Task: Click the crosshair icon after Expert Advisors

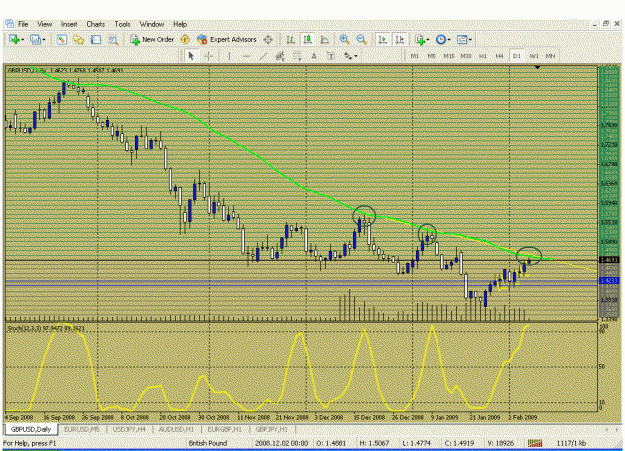Action: [x=268, y=39]
